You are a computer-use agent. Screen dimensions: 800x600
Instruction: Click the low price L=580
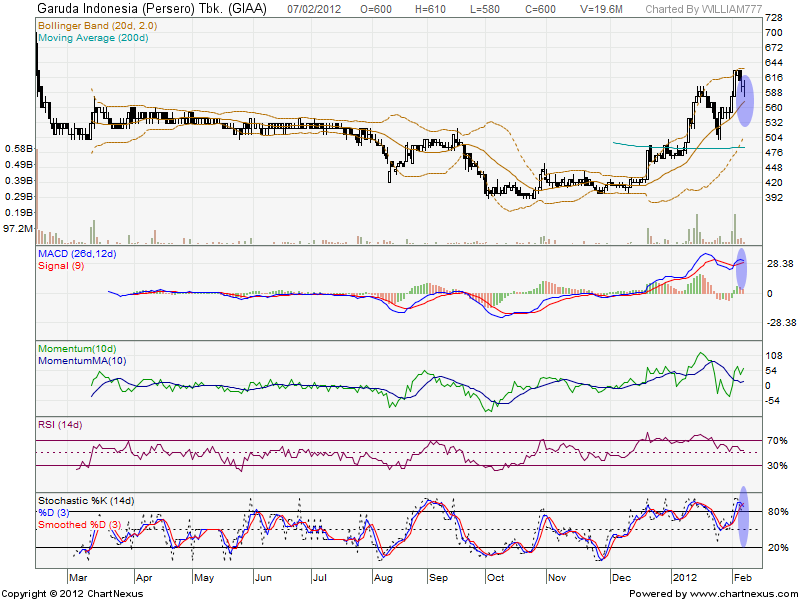click(x=484, y=9)
